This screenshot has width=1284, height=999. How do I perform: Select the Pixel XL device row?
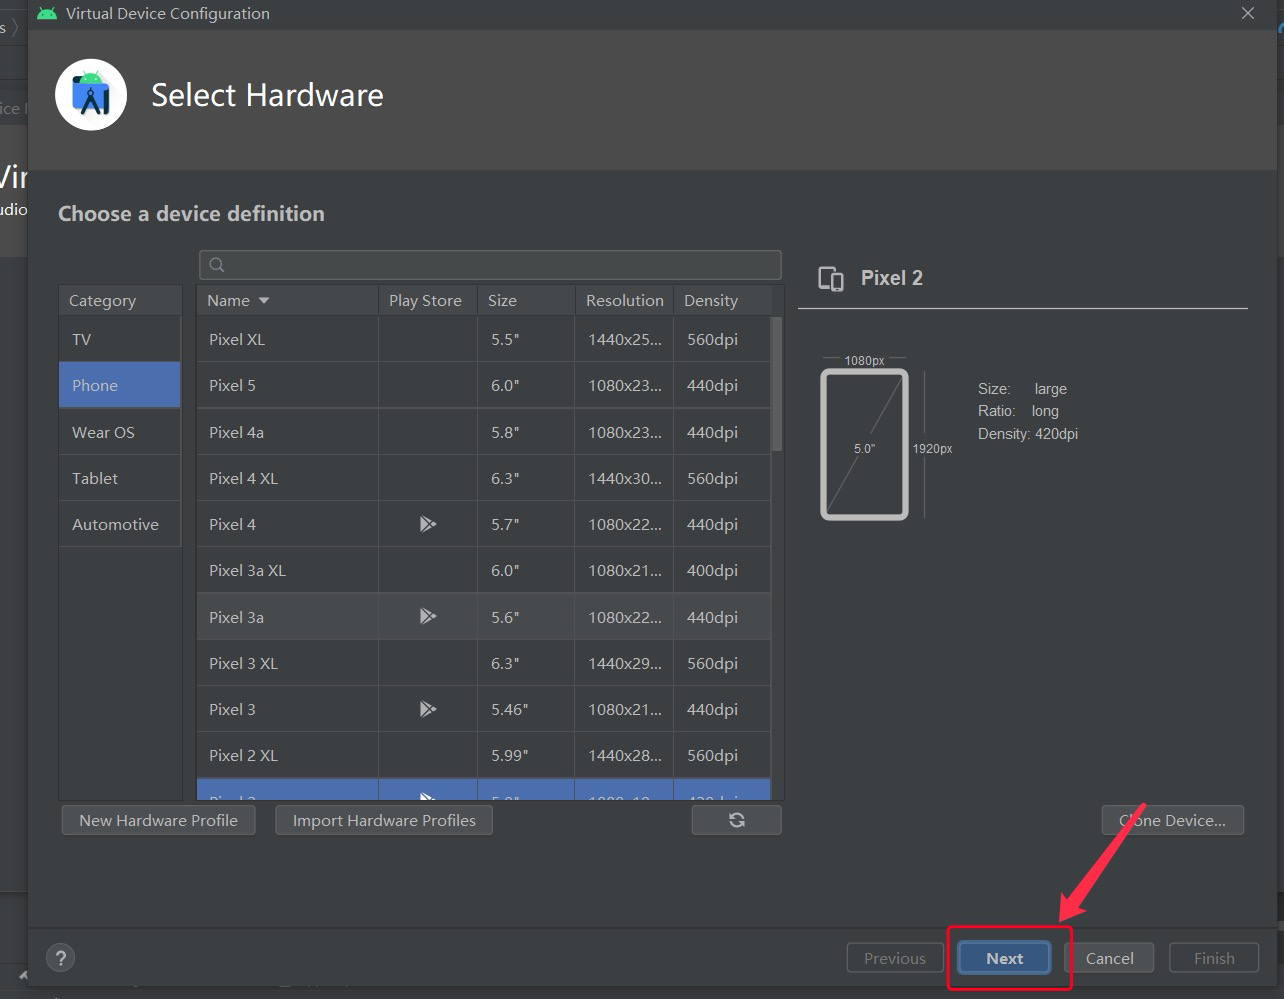pos(484,339)
